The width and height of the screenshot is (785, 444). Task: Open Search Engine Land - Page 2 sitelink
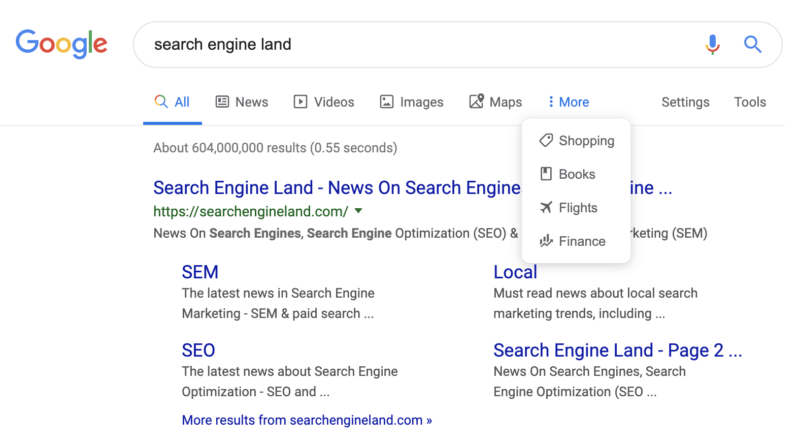click(x=618, y=350)
